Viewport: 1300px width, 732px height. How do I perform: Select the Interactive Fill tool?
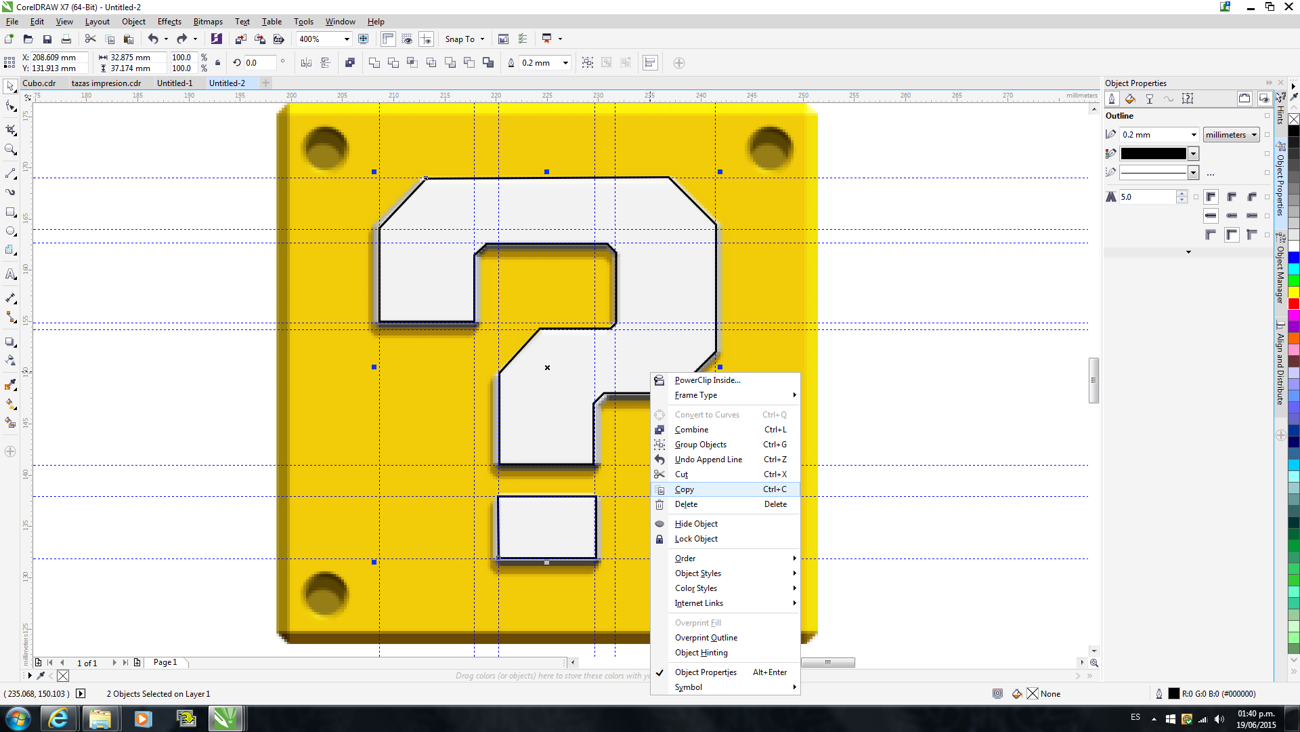point(11,404)
